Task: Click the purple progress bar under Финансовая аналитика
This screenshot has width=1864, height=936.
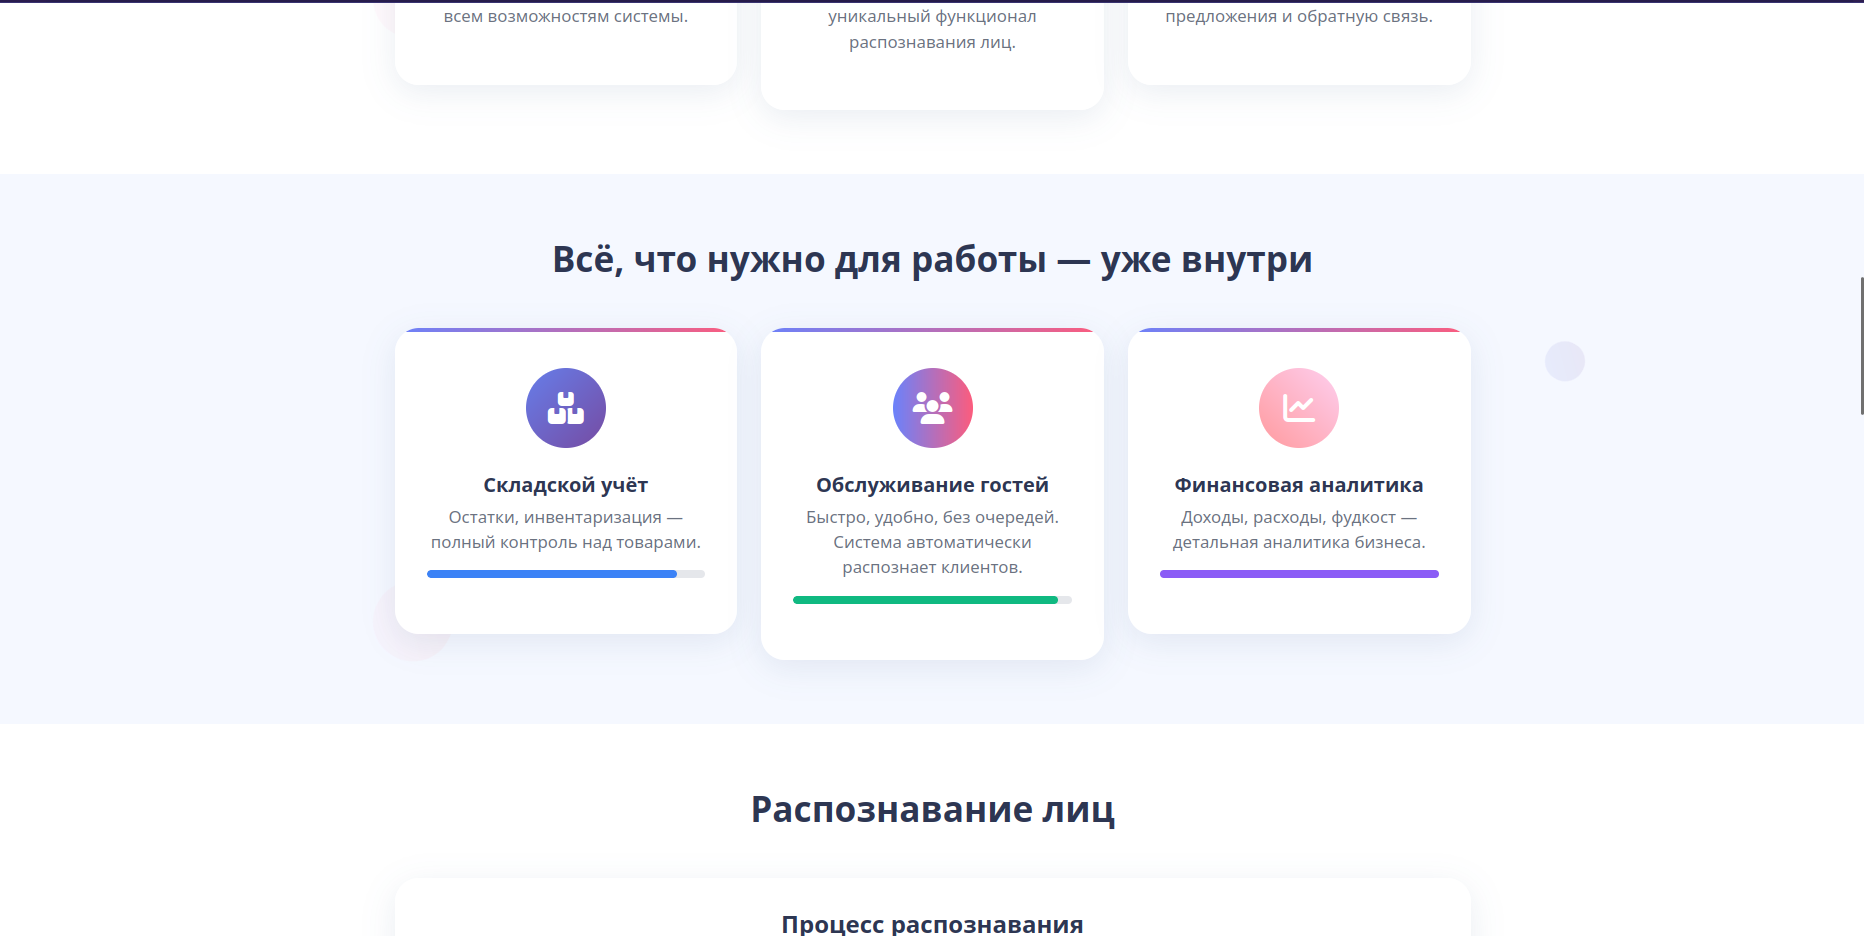Action: (1299, 574)
